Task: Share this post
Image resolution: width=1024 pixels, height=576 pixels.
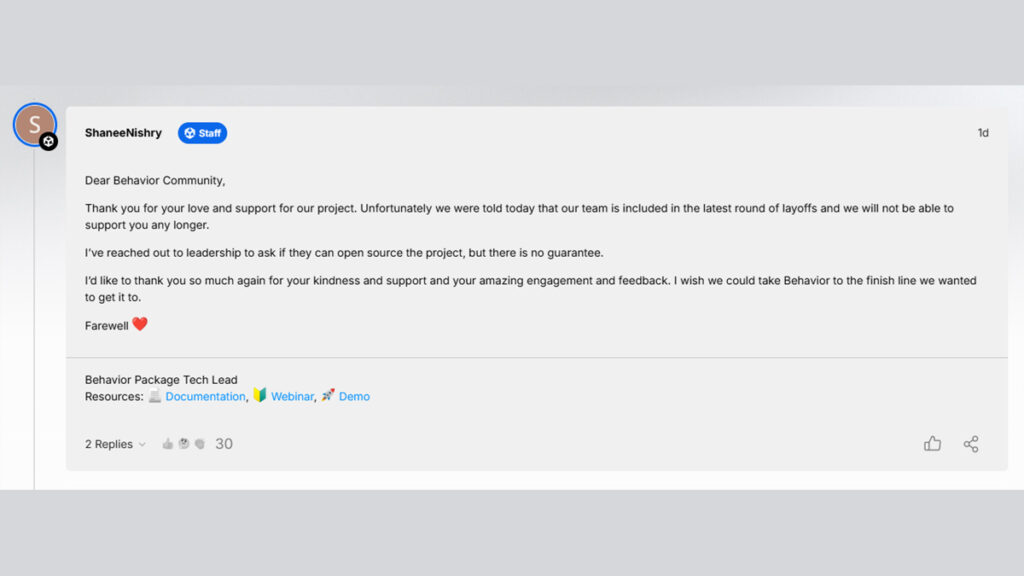Action: pos(971,444)
